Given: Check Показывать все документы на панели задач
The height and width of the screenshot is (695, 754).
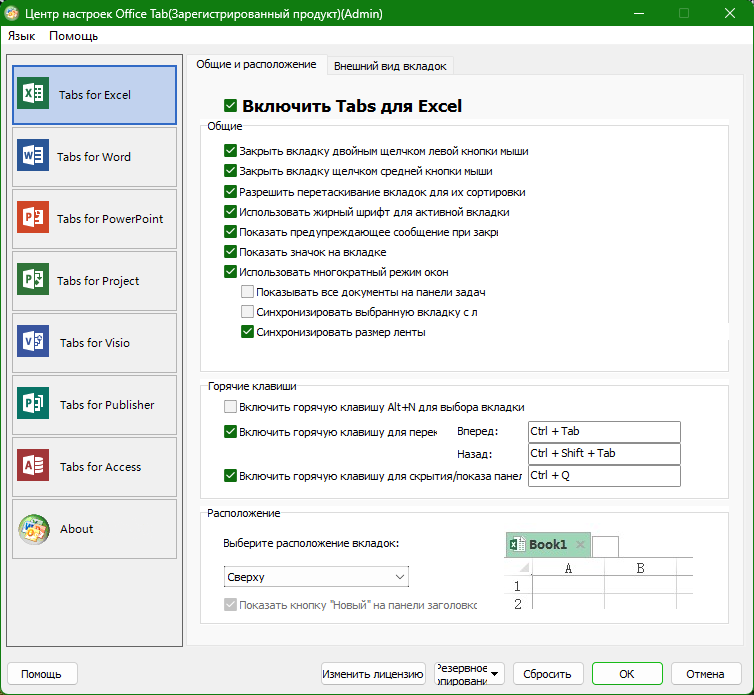Looking at the screenshot, I should pyautogui.click(x=247, y=291).
